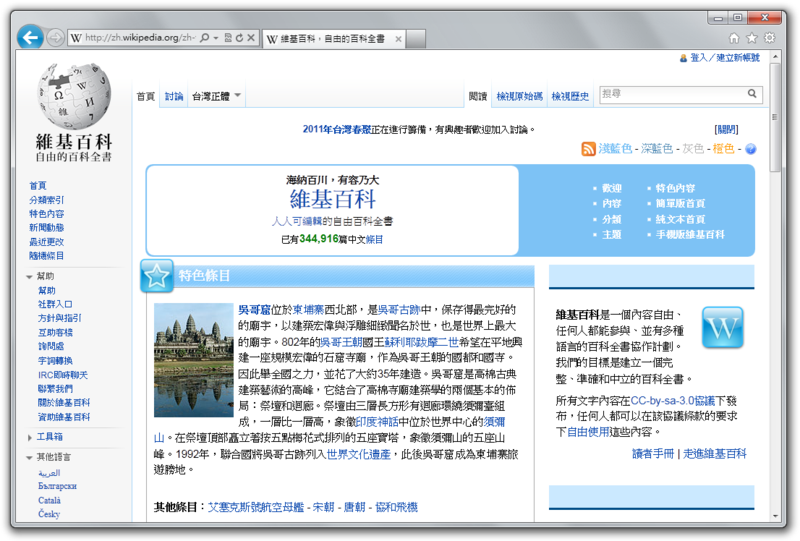This screenshot has height=541, width=800.
Task: Choose the 深藍色 color theme
Action: (657, 149)
